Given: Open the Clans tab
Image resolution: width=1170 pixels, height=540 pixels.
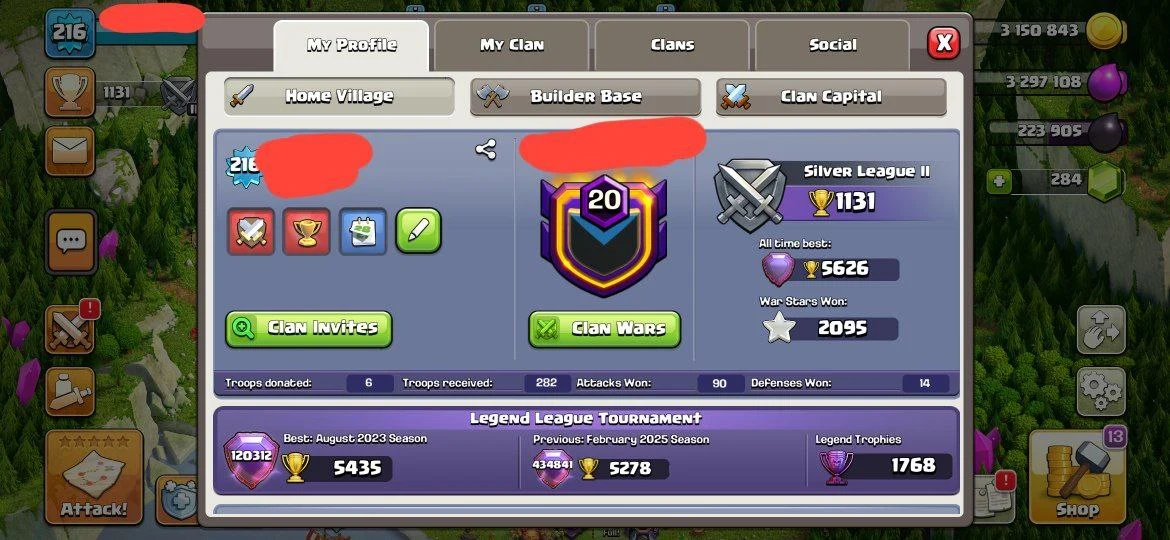Looking at the screenshot, I should click(672, 45).
